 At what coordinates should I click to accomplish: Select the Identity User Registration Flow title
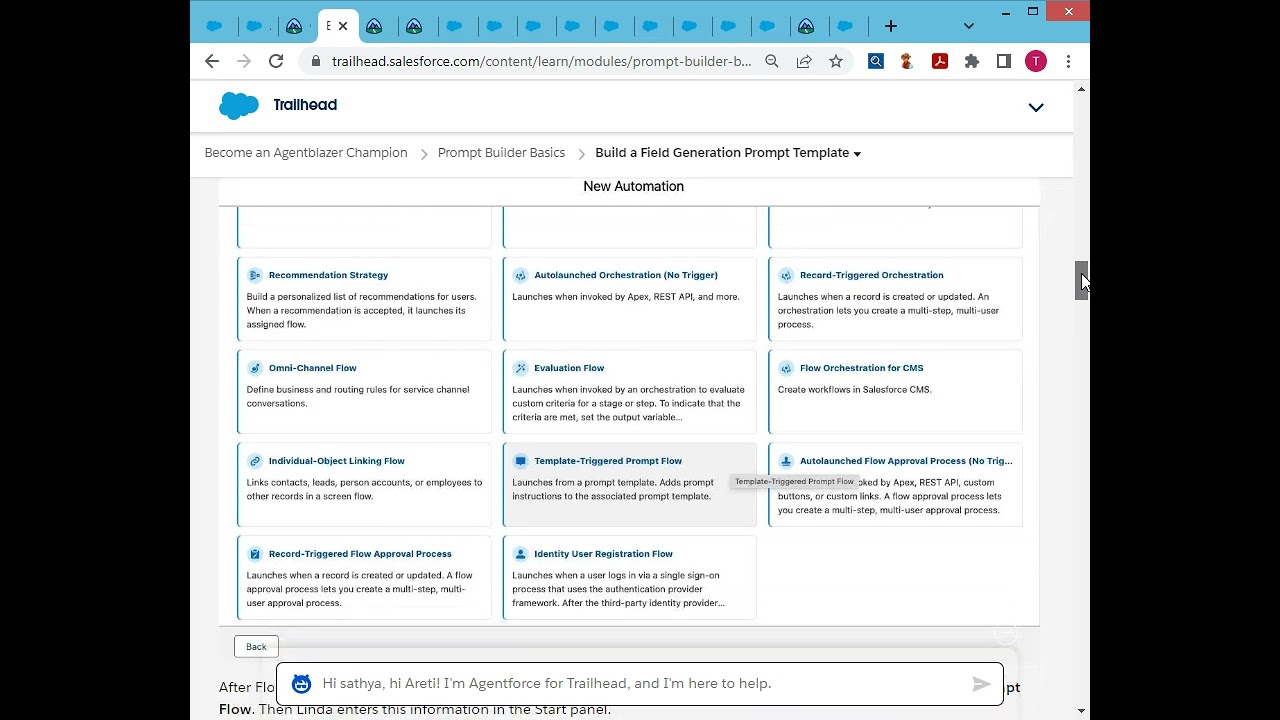click(x=603, y=554)
